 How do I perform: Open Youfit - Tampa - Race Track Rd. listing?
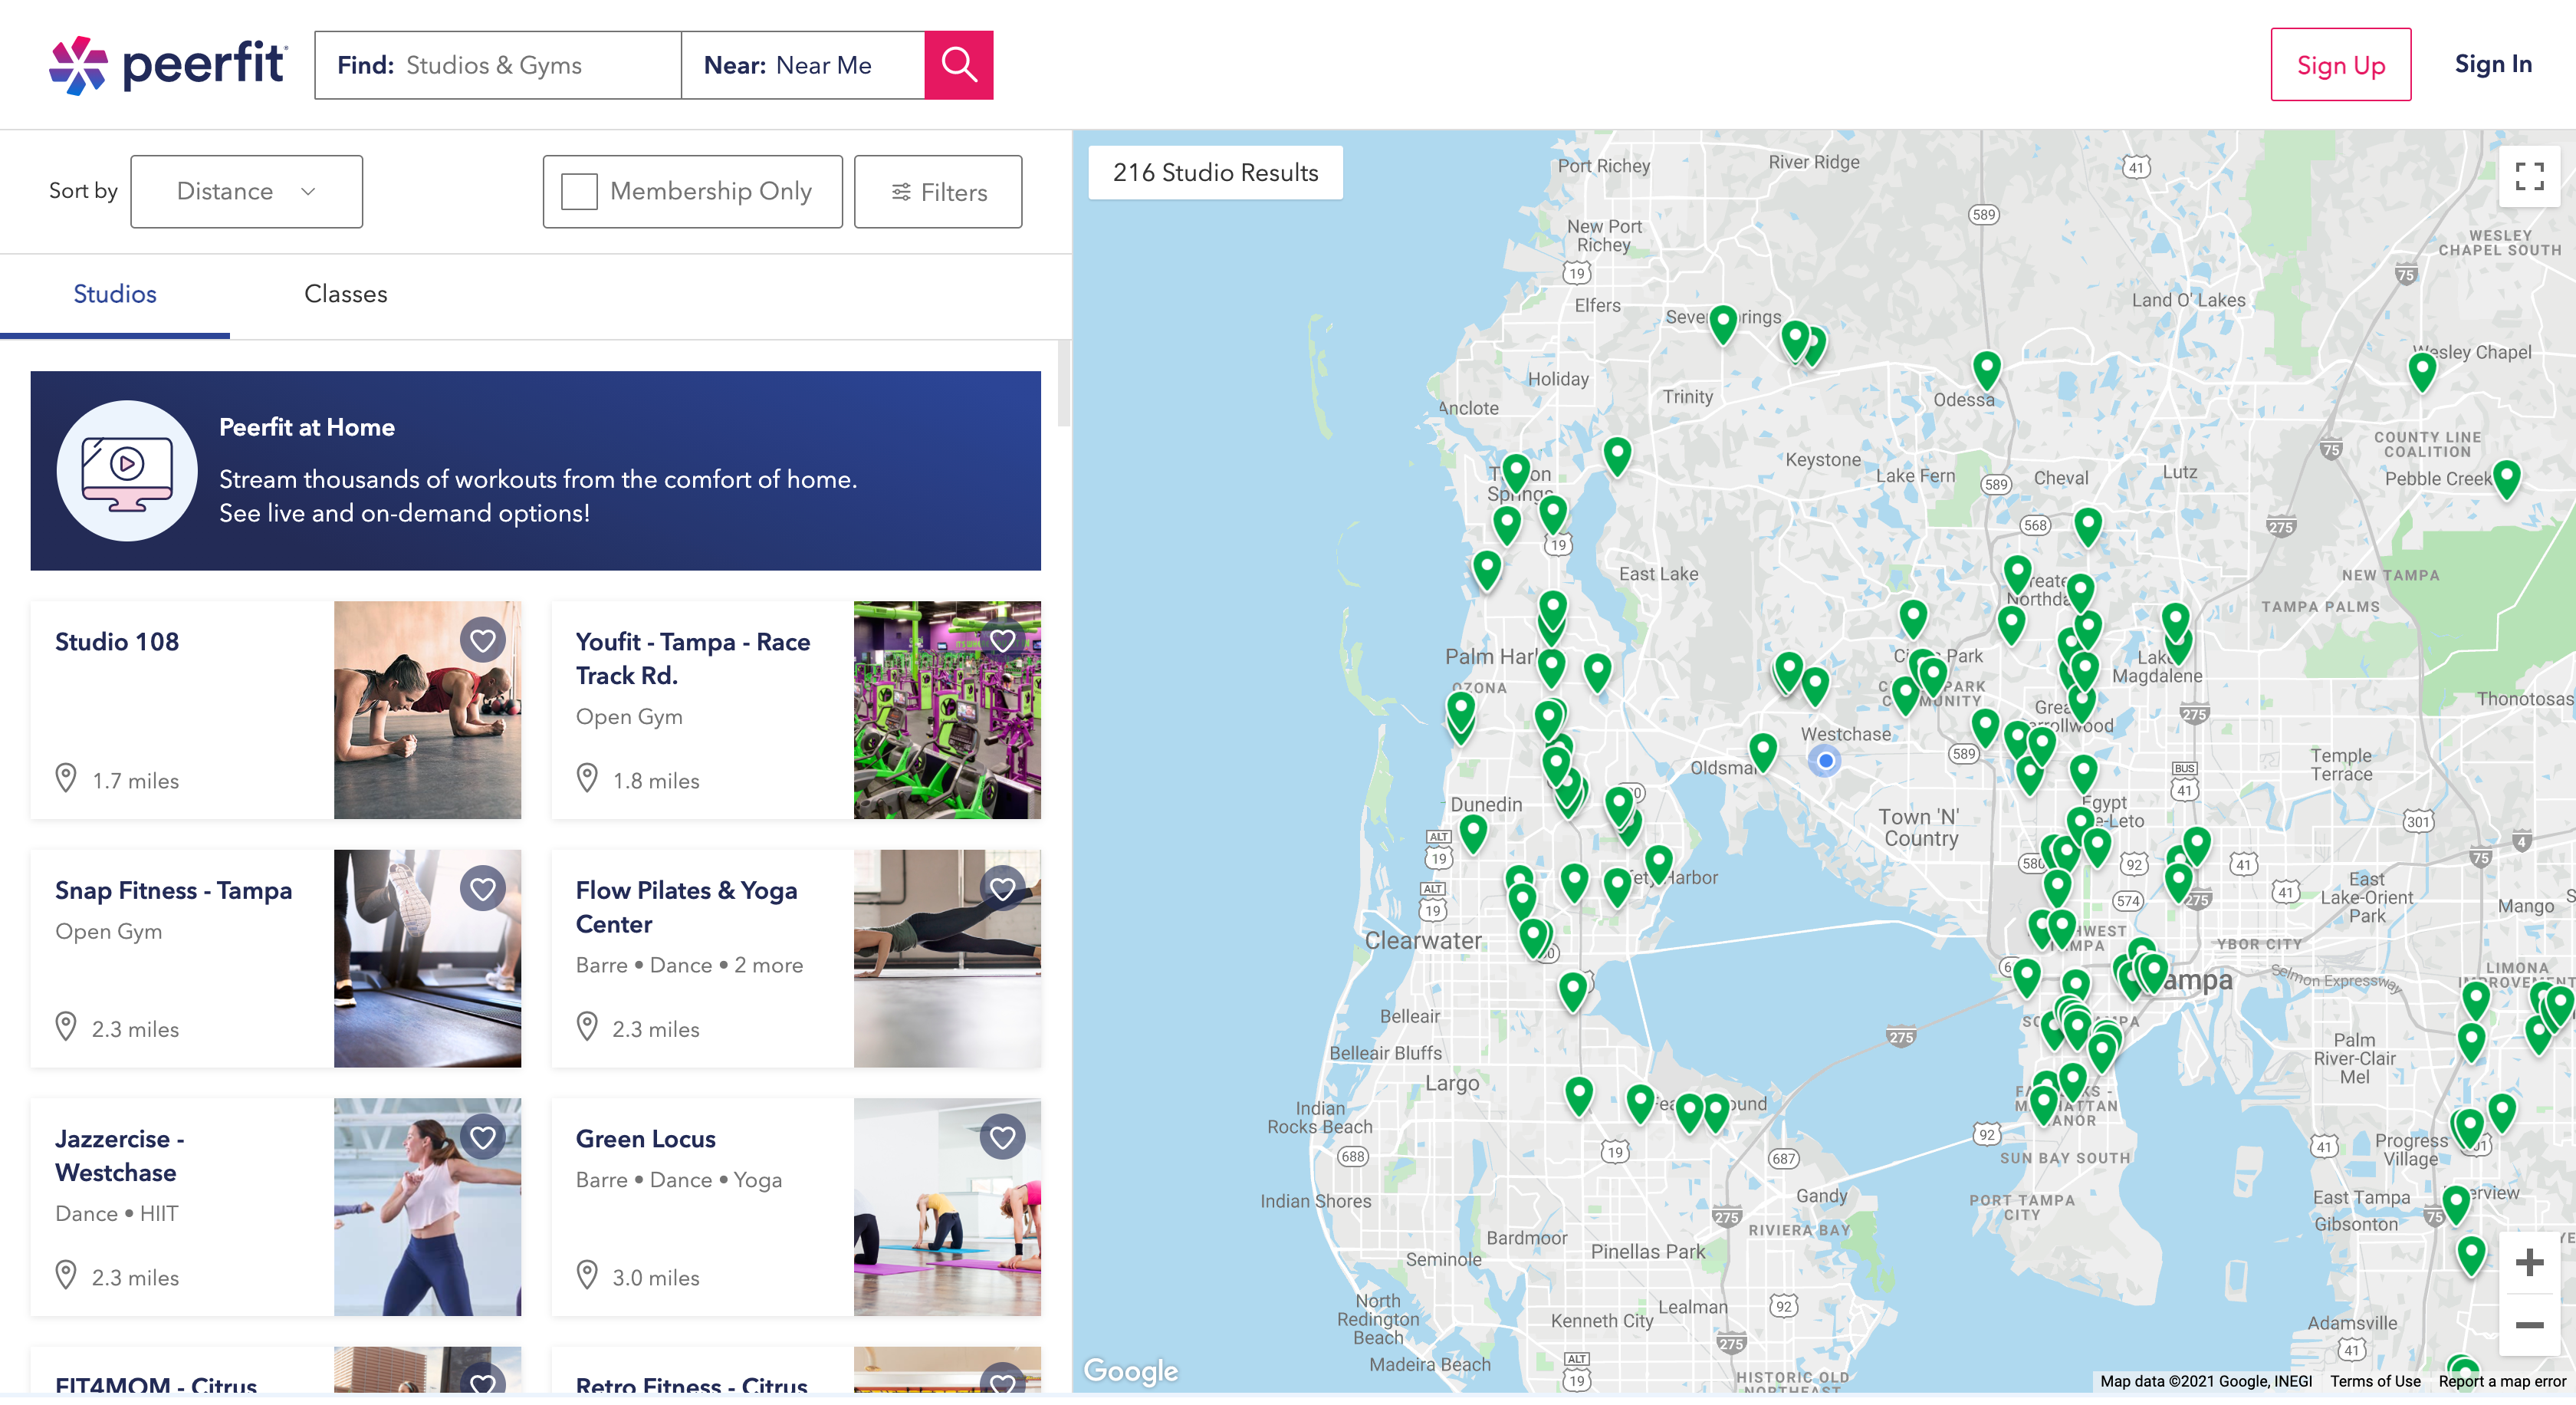click(x=692, y=659)
